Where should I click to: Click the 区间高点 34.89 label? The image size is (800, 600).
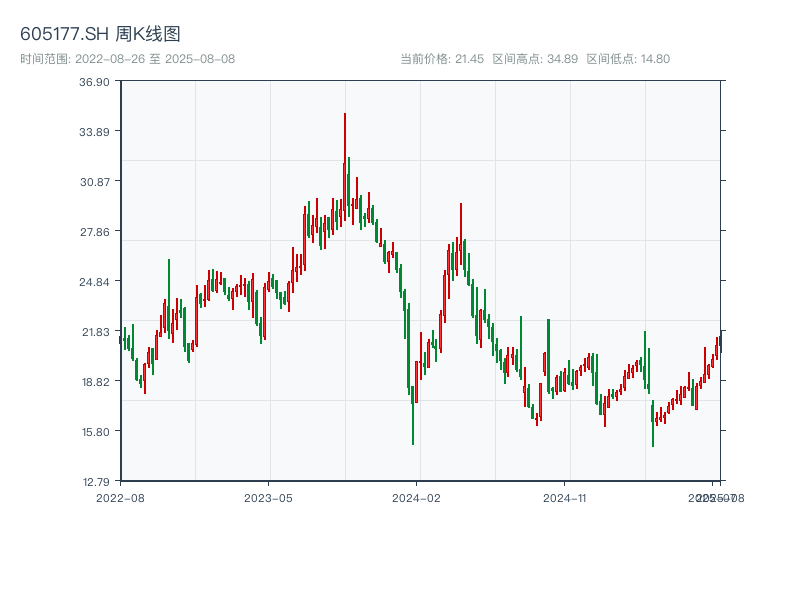pos(535,59)
